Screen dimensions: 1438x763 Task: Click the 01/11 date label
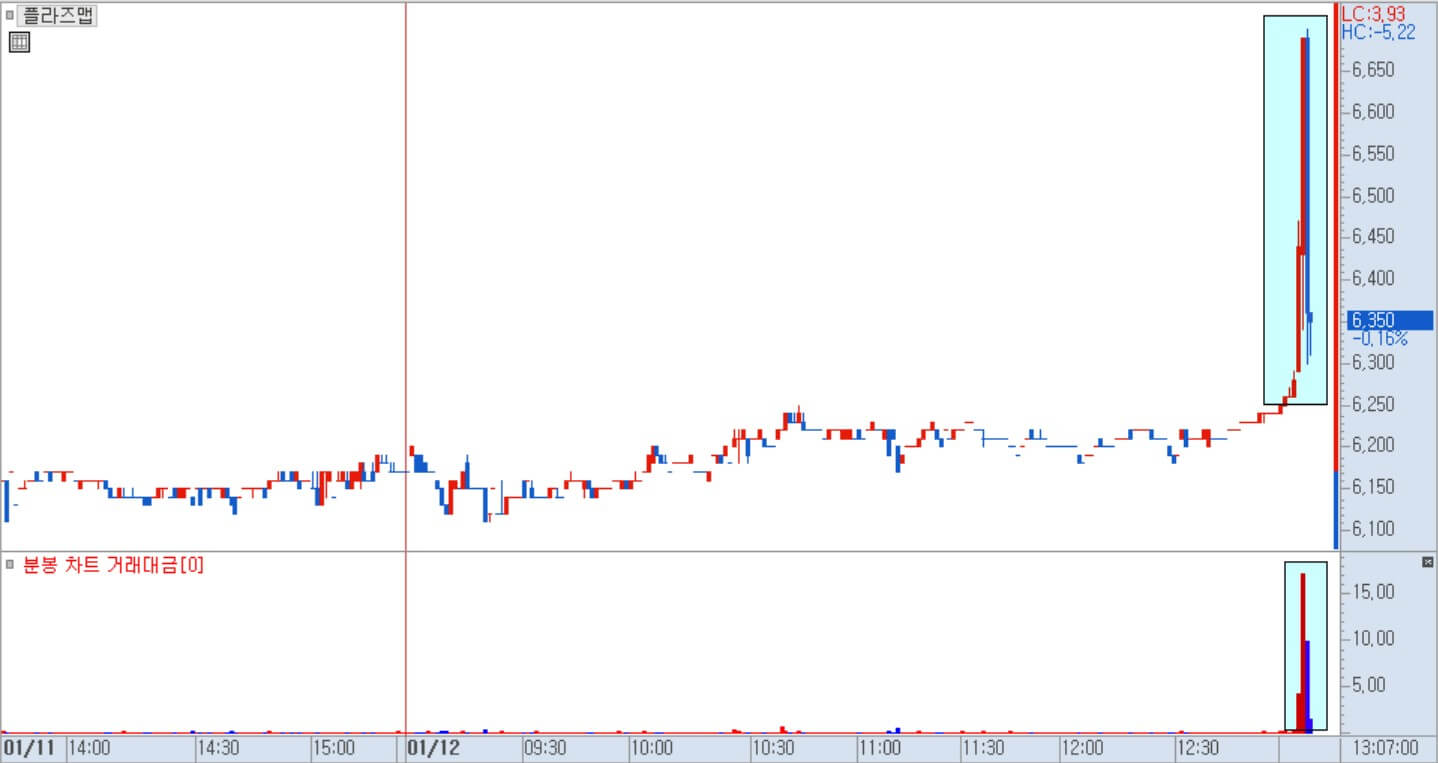click(29, 748)
